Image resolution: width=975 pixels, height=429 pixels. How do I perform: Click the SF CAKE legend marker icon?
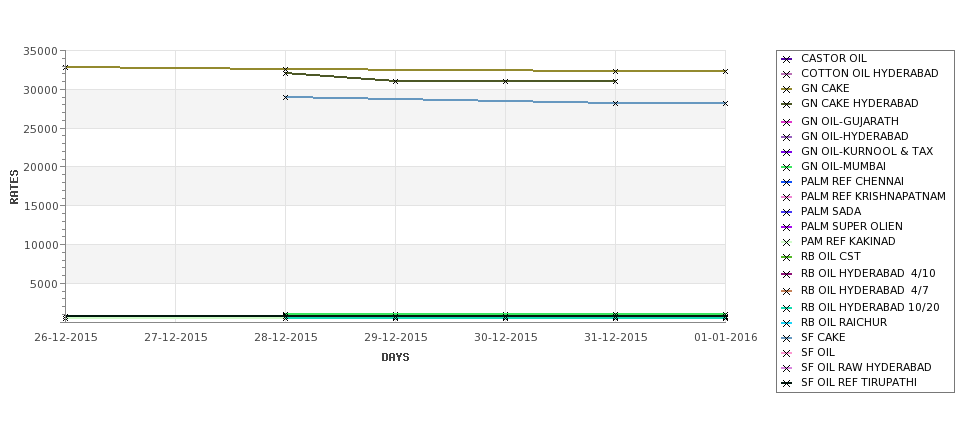[787, 338]
